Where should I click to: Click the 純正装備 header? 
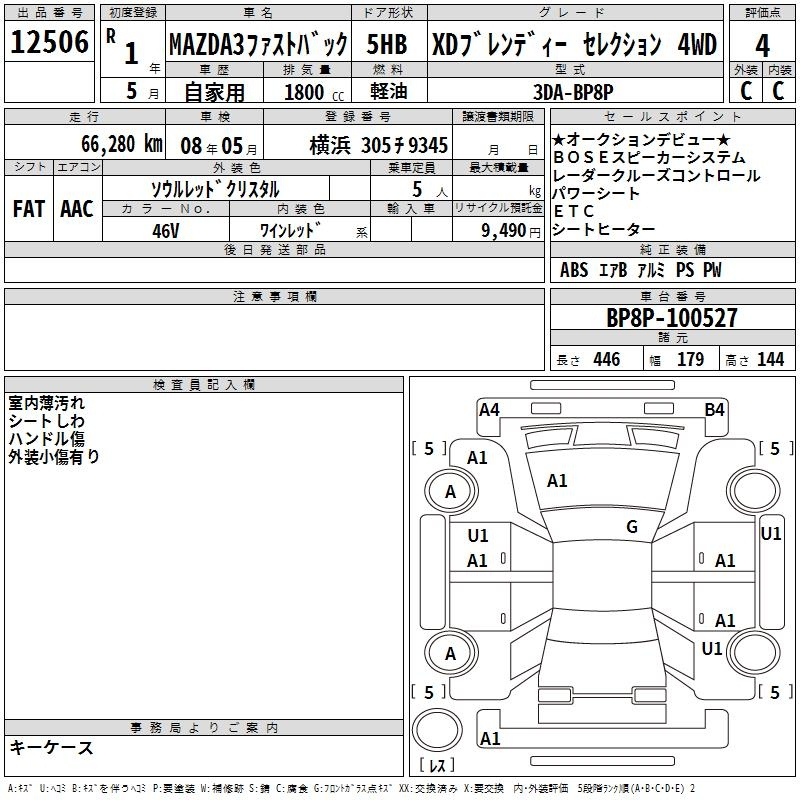coord(672,250)
